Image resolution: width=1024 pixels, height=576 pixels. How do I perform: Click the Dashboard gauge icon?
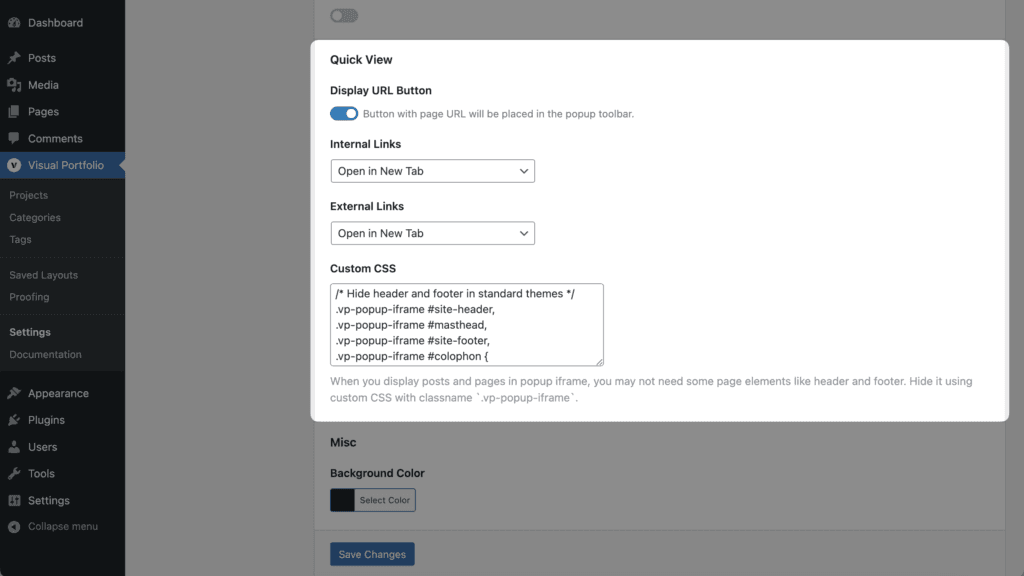[14, 22]
